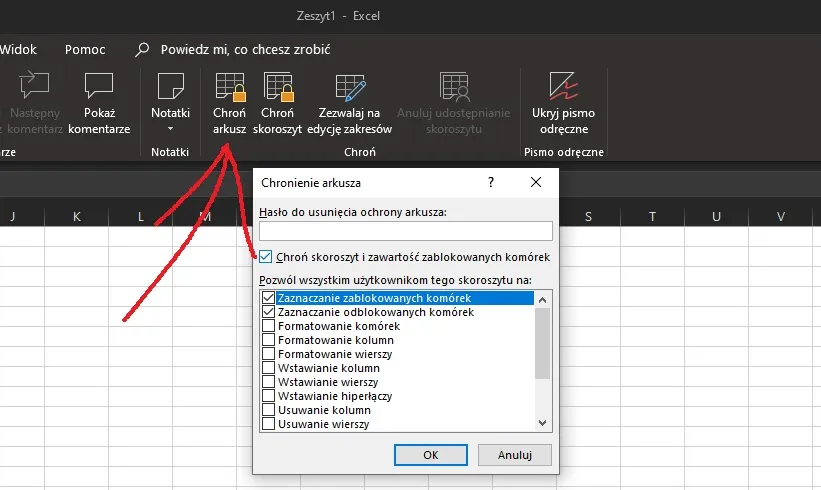Open the Pomoc ribbon tab

85,49
